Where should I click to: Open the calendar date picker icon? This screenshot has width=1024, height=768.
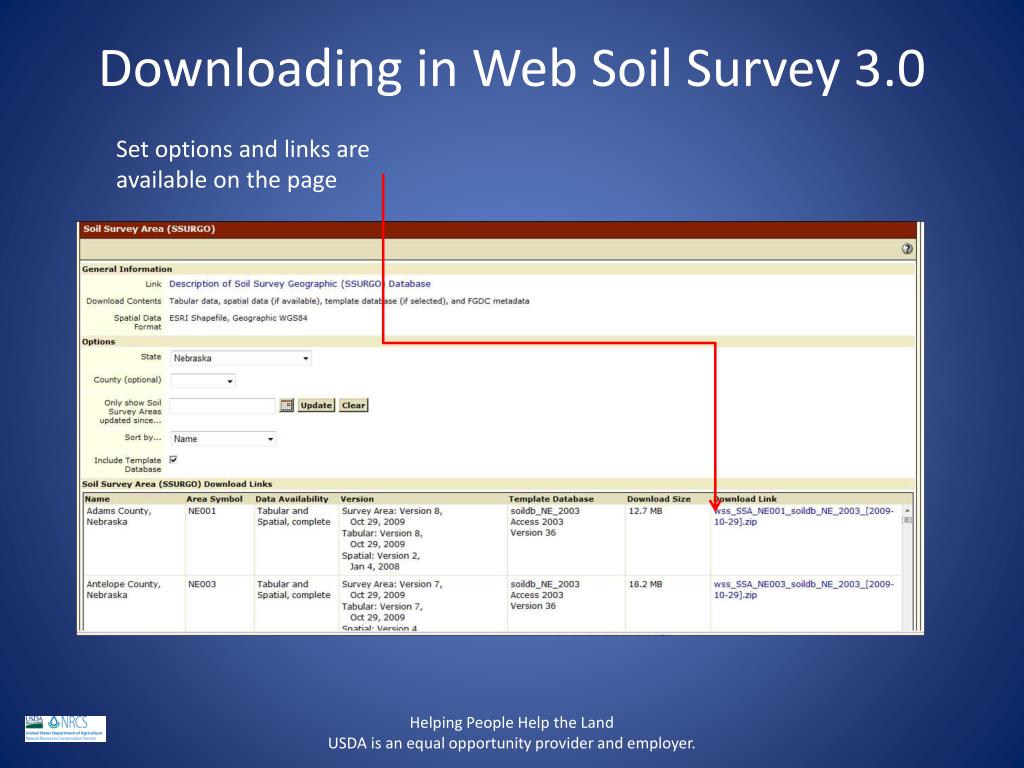tap(287, 405)
